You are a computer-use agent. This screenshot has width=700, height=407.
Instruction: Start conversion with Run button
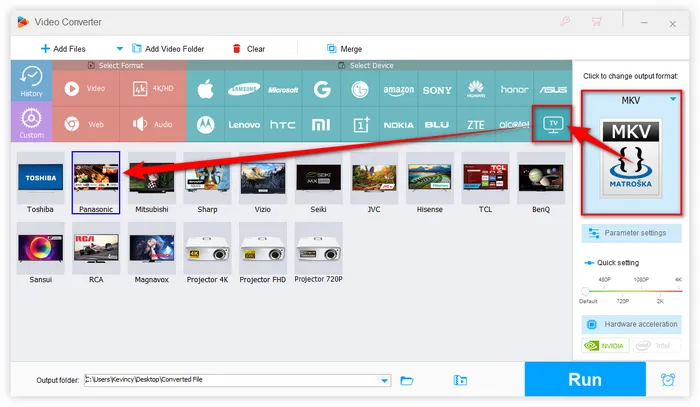pos(585,379)
